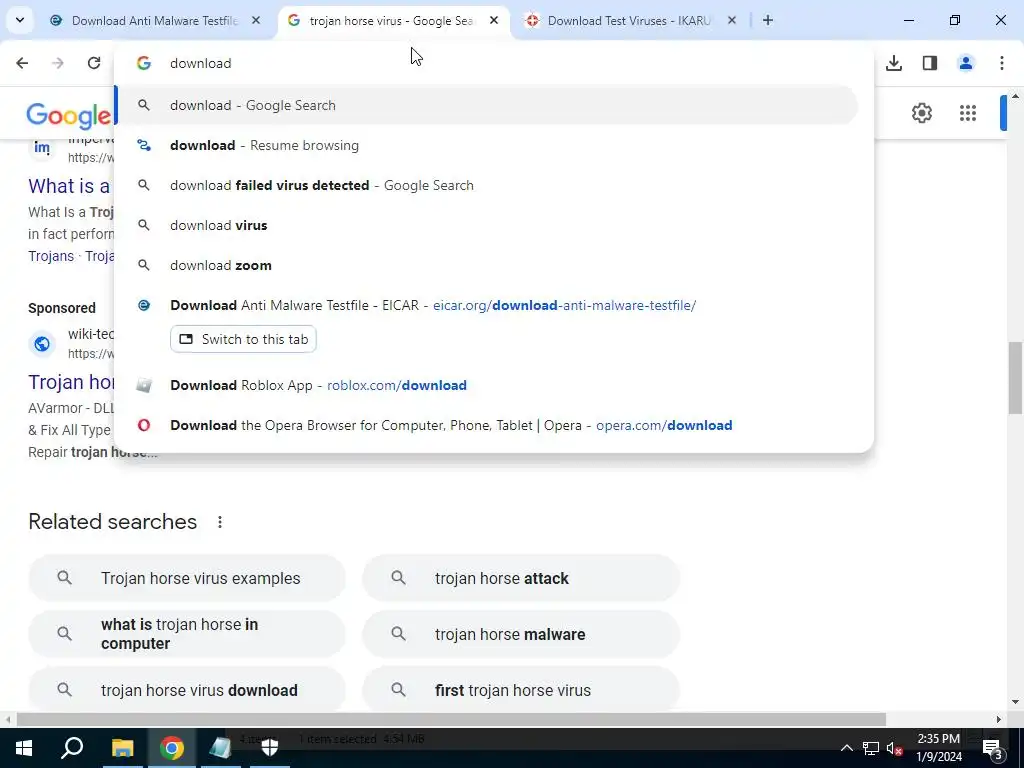
Task: Go back with the browser back arrow
Action: (x=22, y=63)
